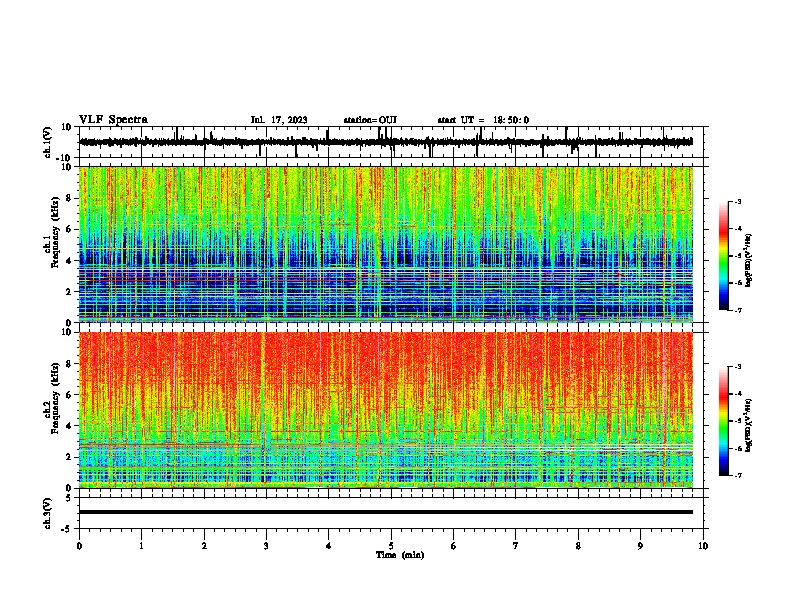Click the thick black ch.3 voltage trace
The height and width of the screenshot is (612, 792).
(386, 512)
